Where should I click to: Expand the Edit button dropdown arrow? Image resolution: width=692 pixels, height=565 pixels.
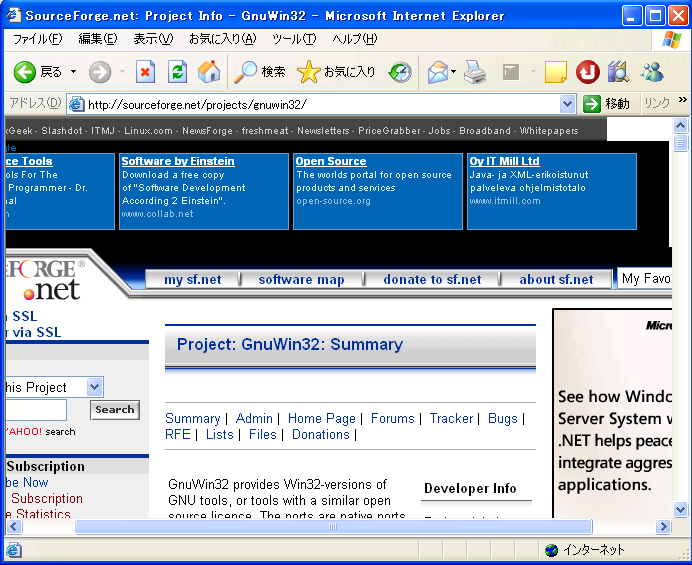coord(533,72)
